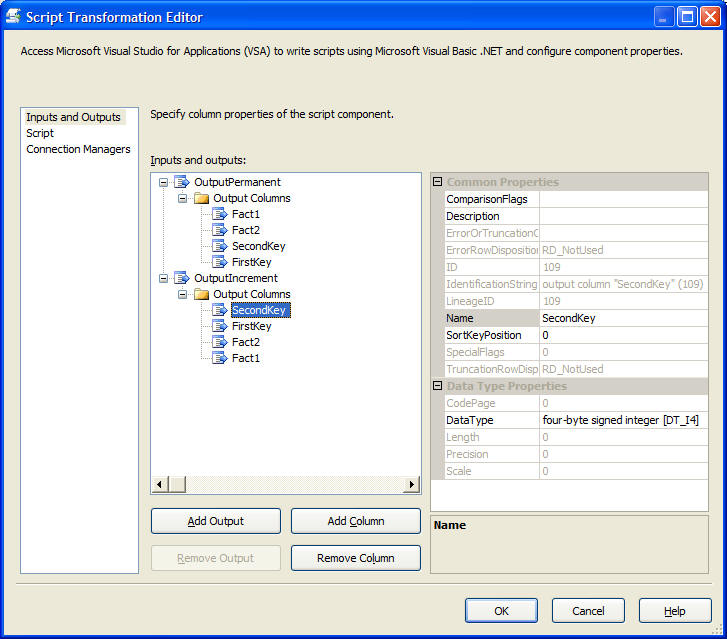Click the FirstKey column icon under OutputIncrement
This screenshot has width=727, height=639.
point(220,326)
